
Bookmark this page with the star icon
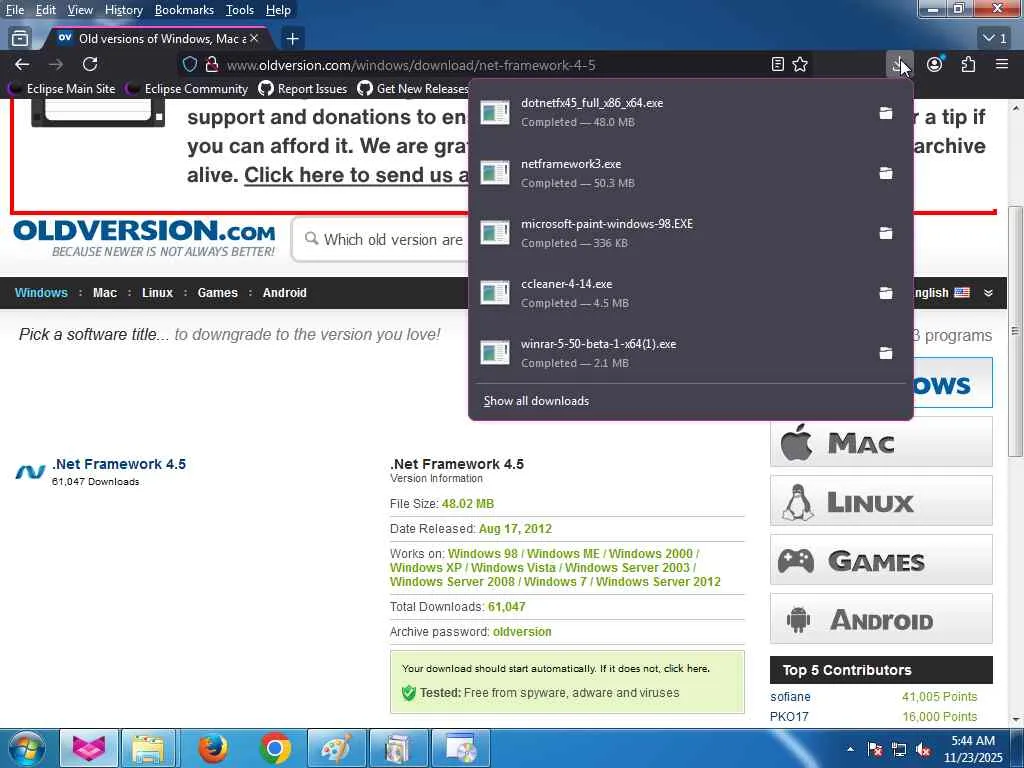tap(800, 64)
